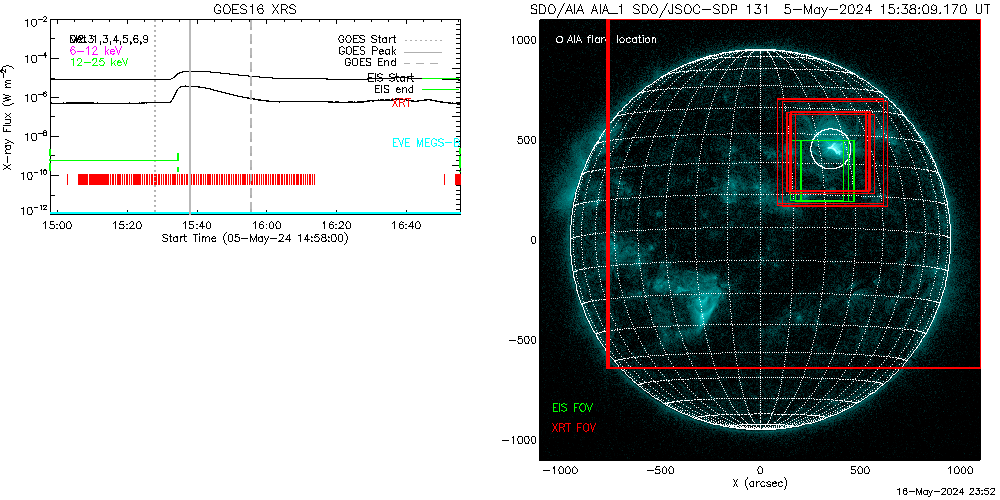This screenshot has height=500, width=1000.
Task: Click the EIS end legend label
Action: click(395, 90)
